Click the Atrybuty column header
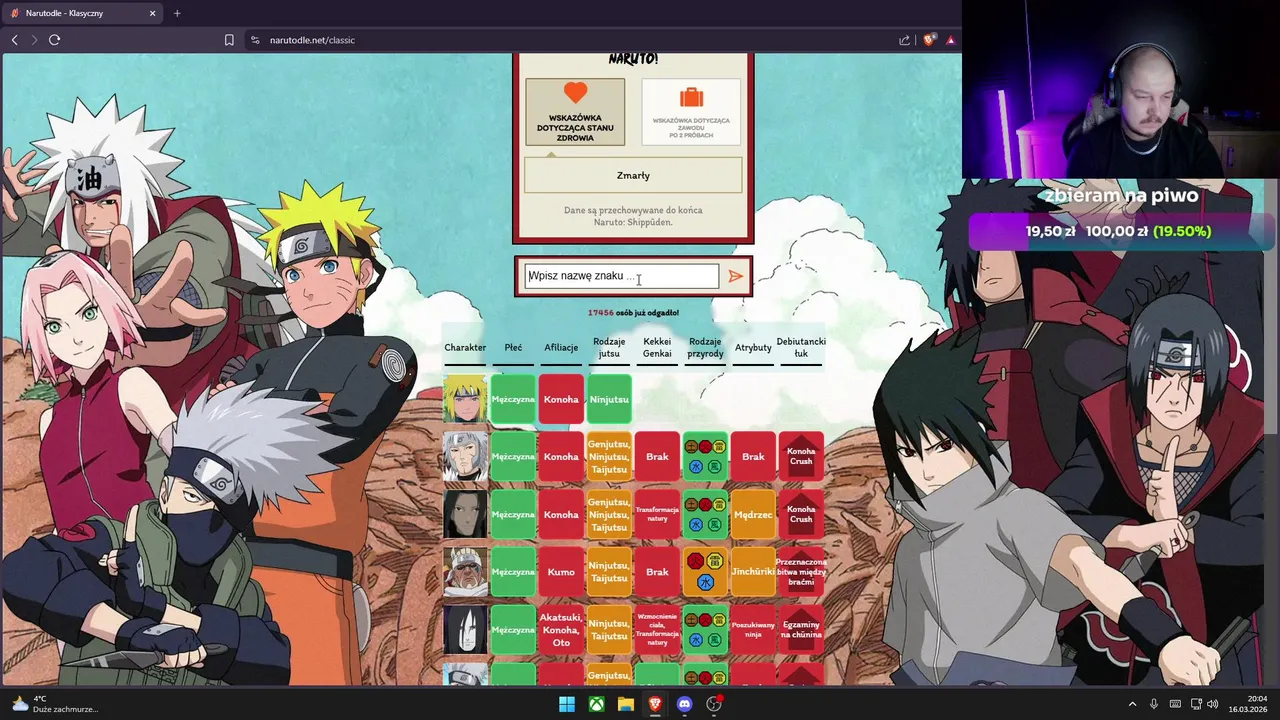1280x720 pixels. point(753,347)
